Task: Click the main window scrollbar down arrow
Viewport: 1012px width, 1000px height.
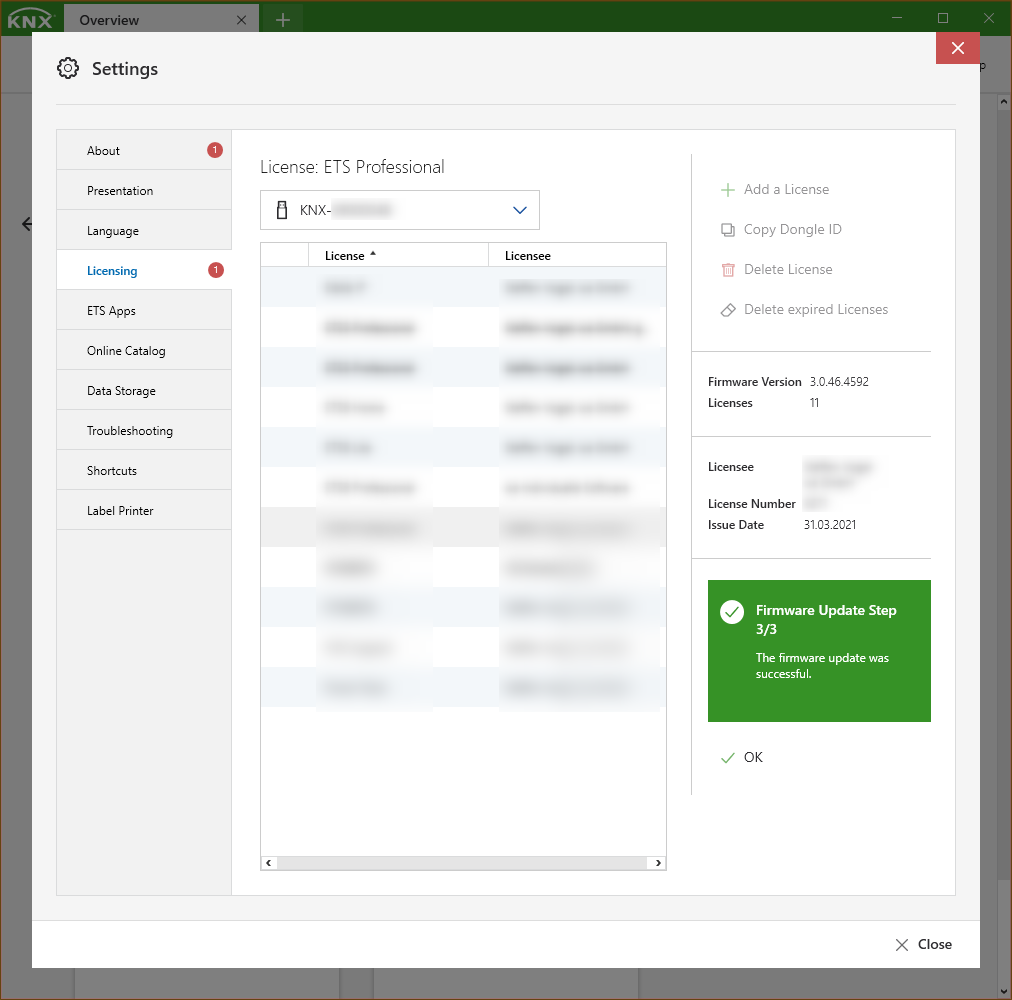Action: point(1004,992)
